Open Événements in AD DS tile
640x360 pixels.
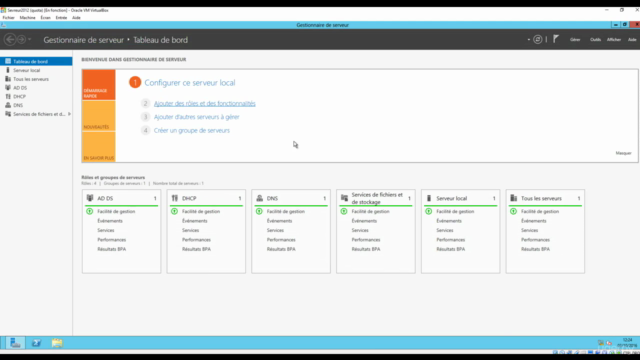(110, 221)
